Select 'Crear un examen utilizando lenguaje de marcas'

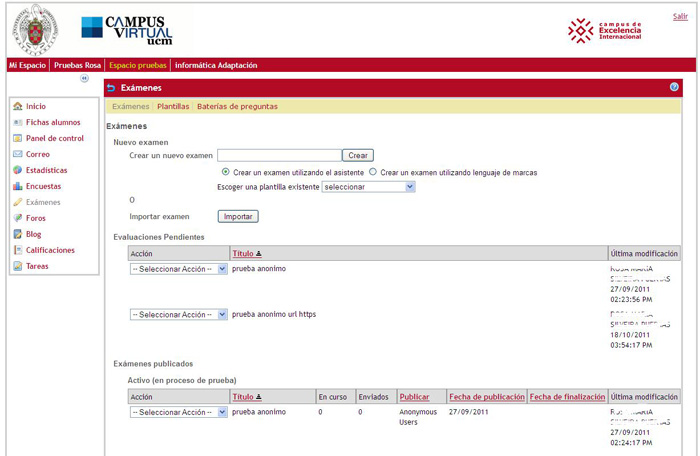[x=373, y=172]
